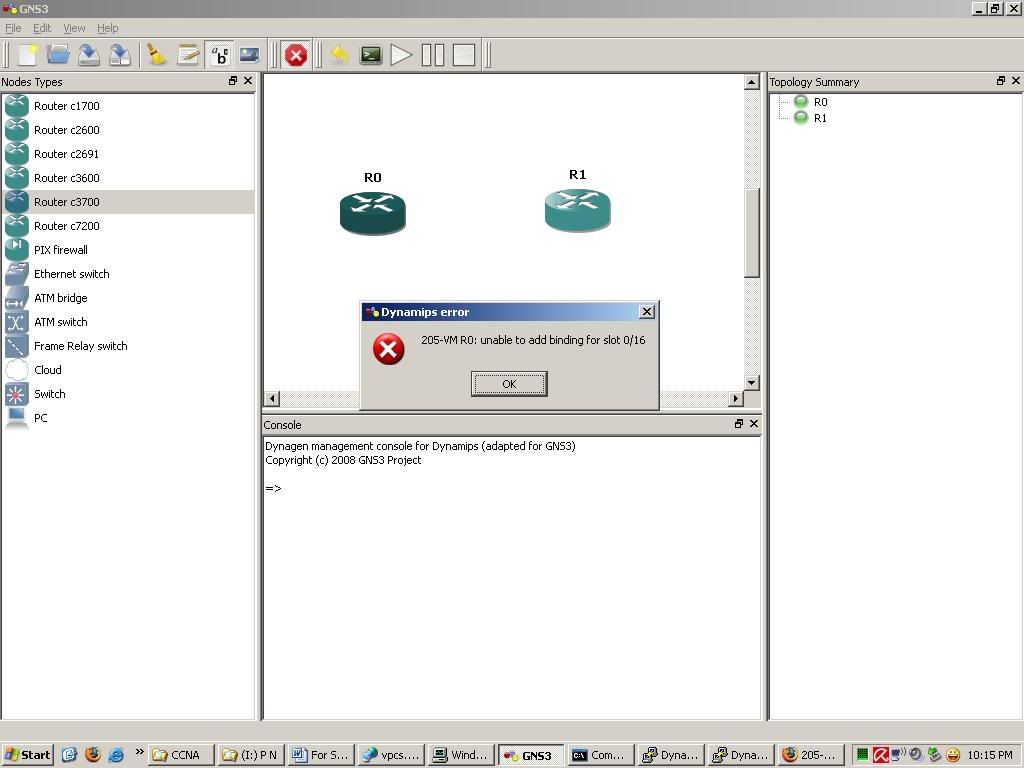Close the Topology Summary panel

point(1016,81)
